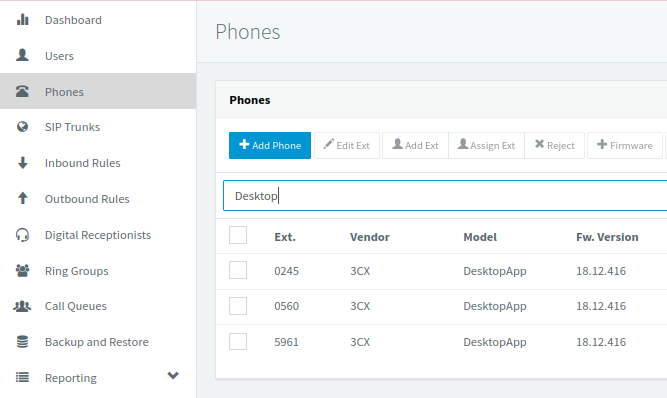Viewport: 667px width, 398px height.
Task: Tick checkbox for extension 5961
Action: (238, 341)
